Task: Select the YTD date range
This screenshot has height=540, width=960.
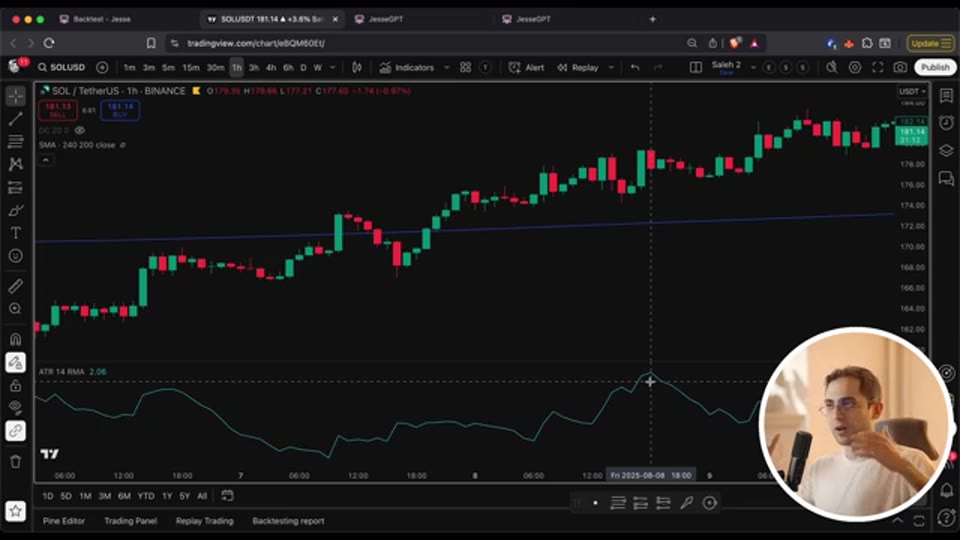Action: tap(146, 496)
